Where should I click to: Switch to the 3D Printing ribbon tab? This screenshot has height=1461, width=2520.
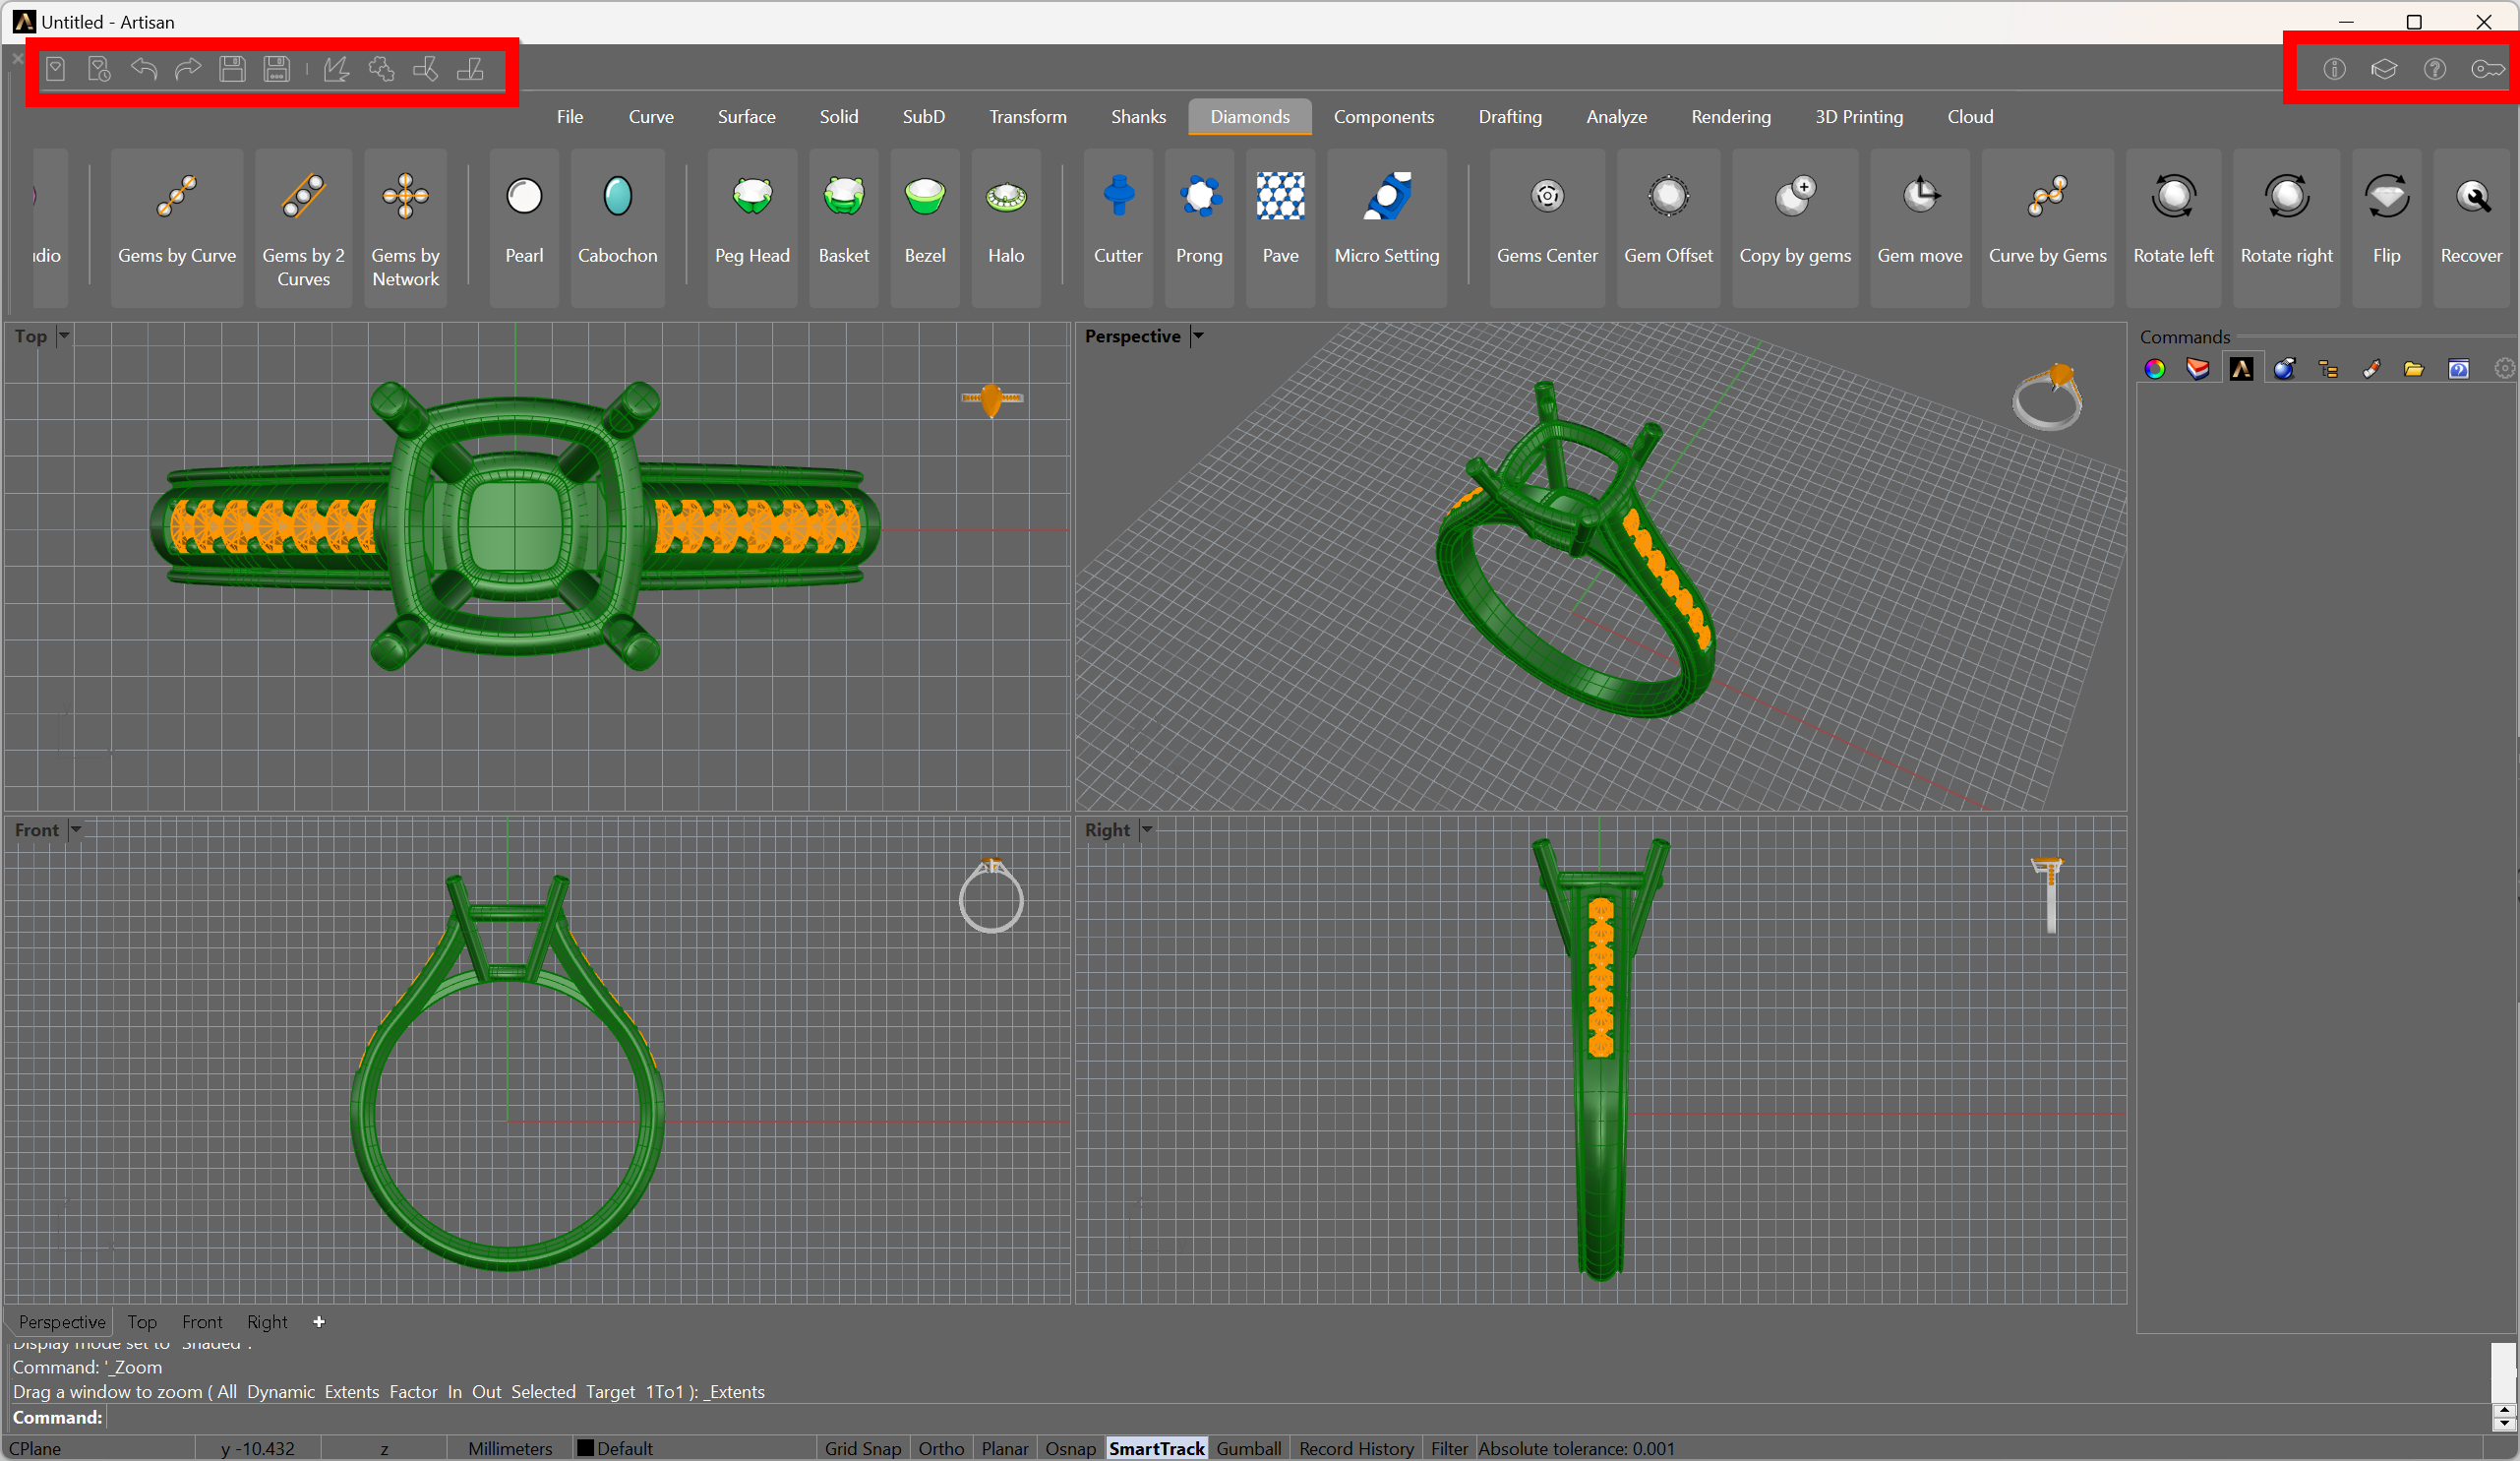[1859, 117]
